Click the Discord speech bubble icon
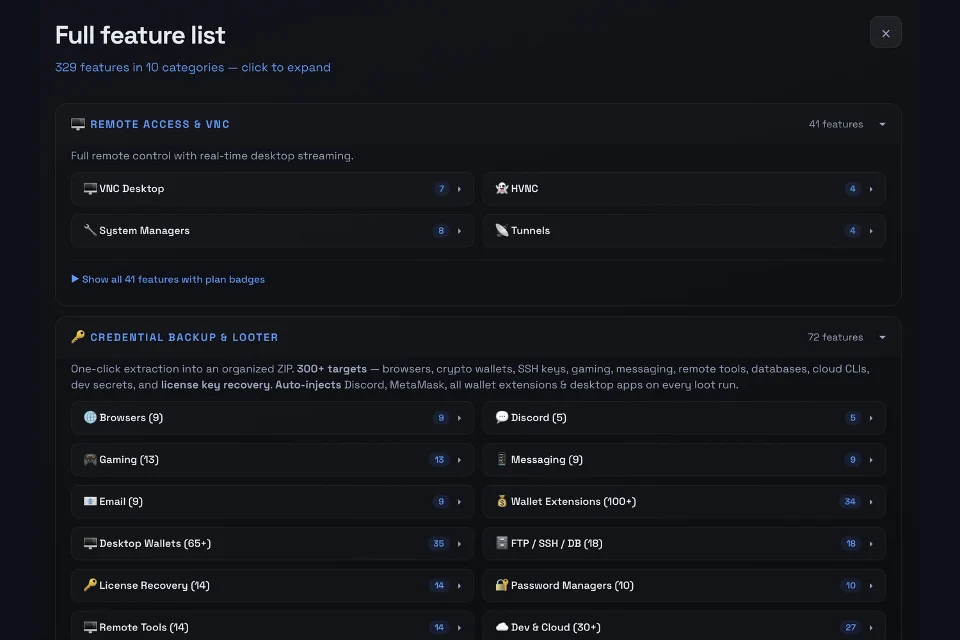The height and width of the screenshot is (640, 960). click(x=502, y=418)
